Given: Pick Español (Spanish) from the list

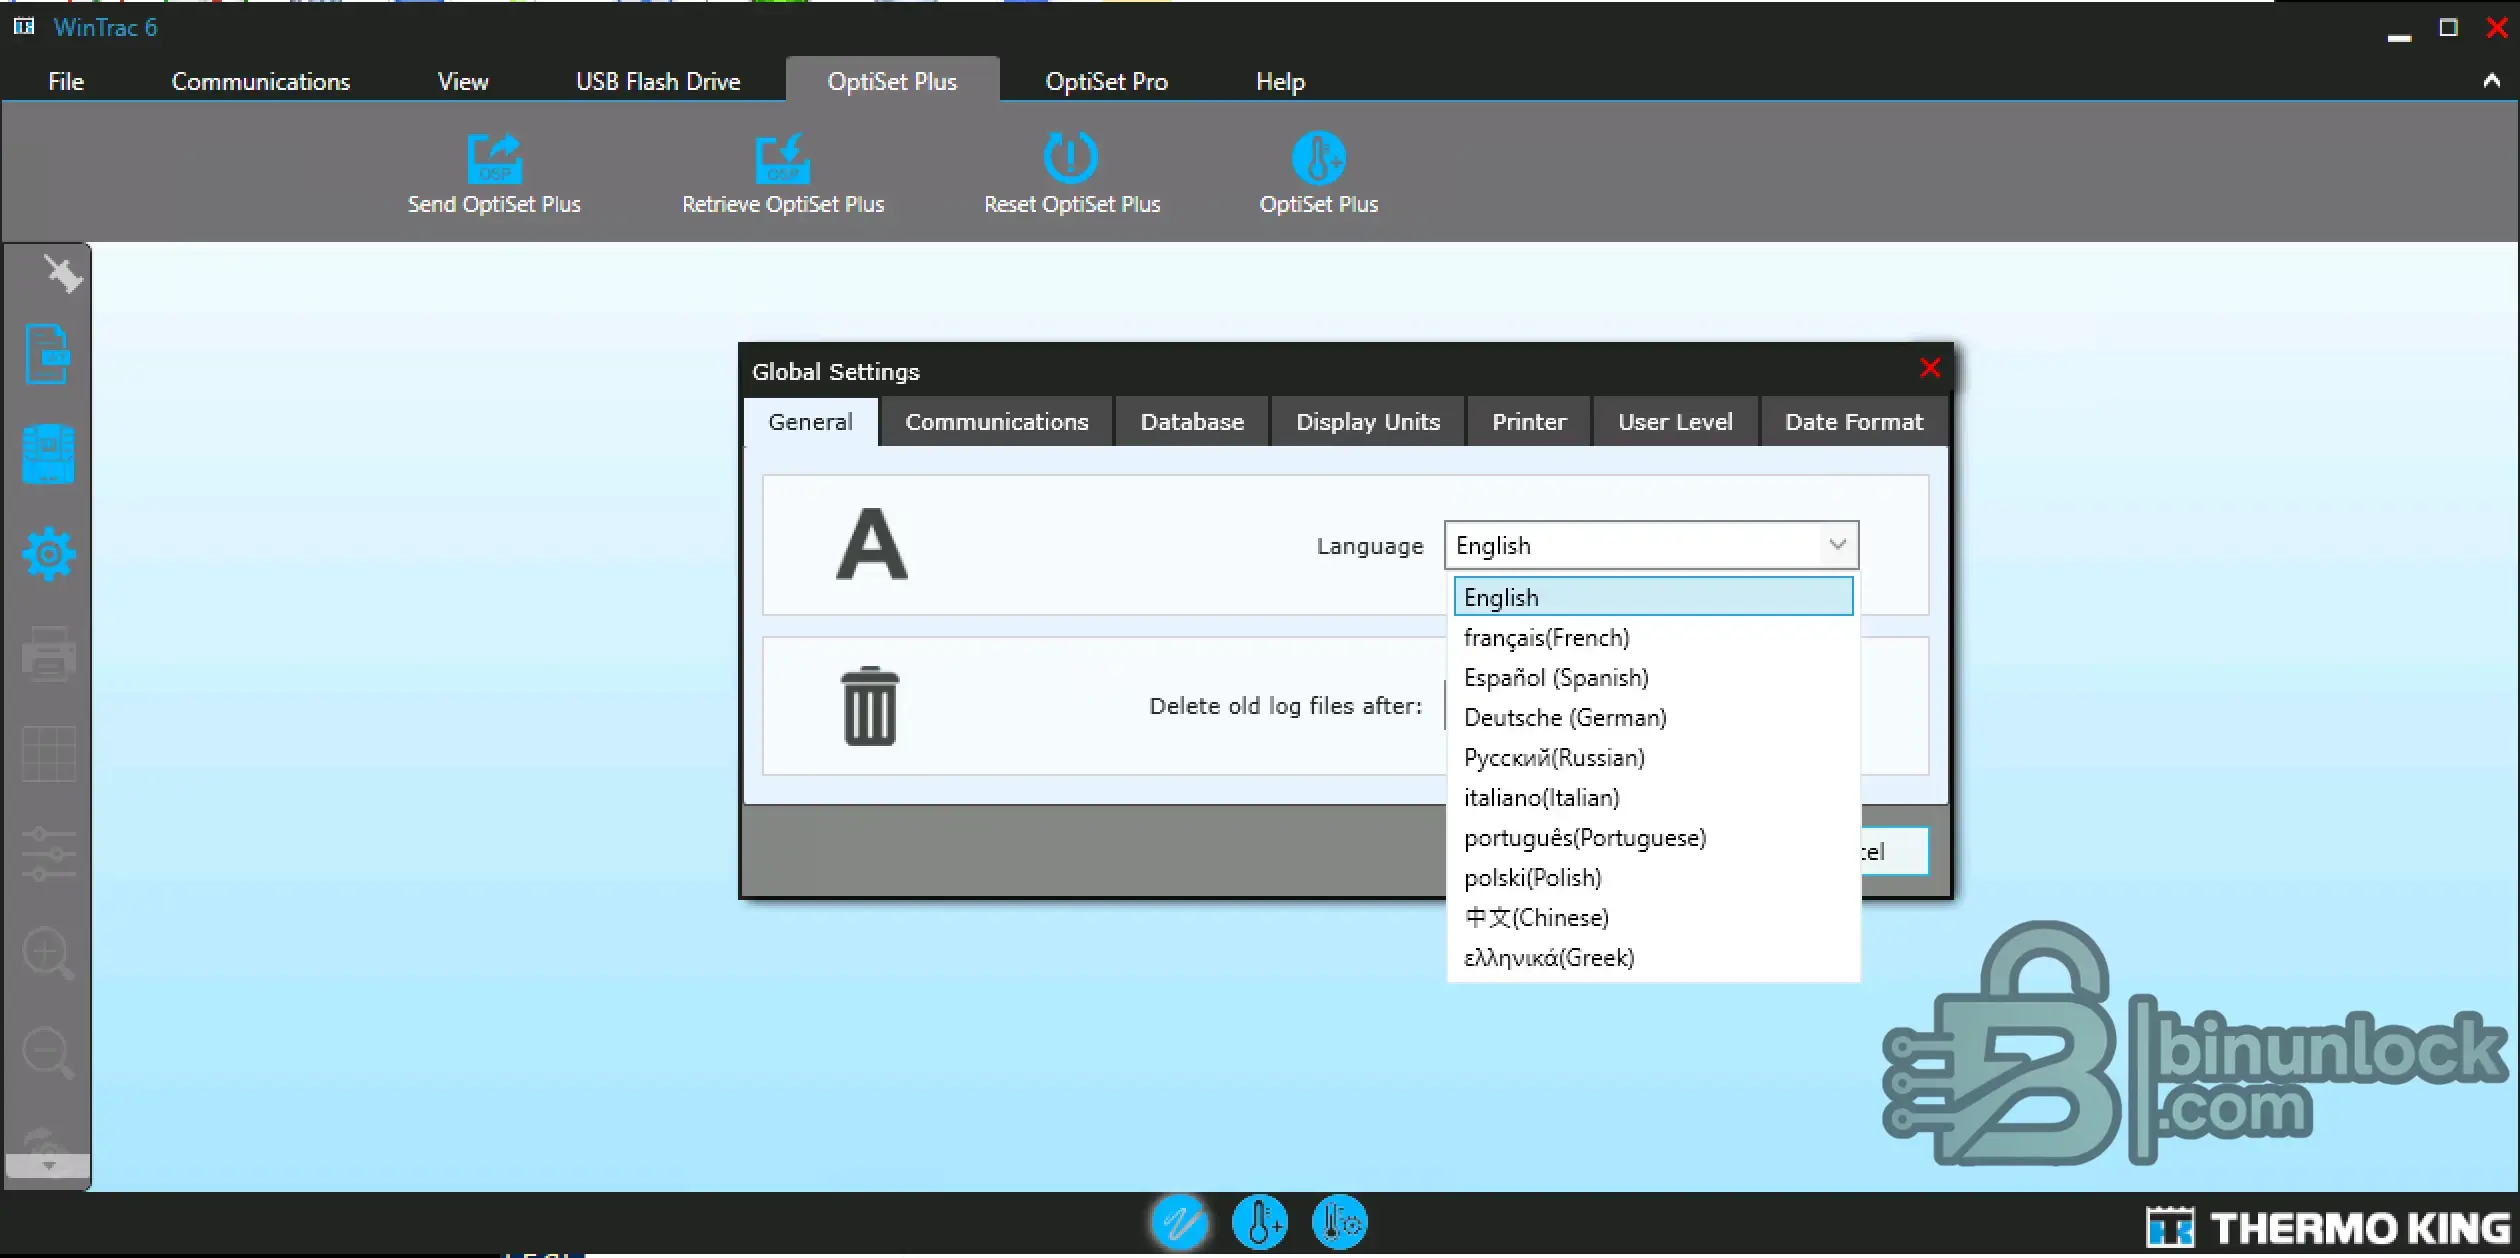Looking at the screenshot, I should tap(1653, 677).
